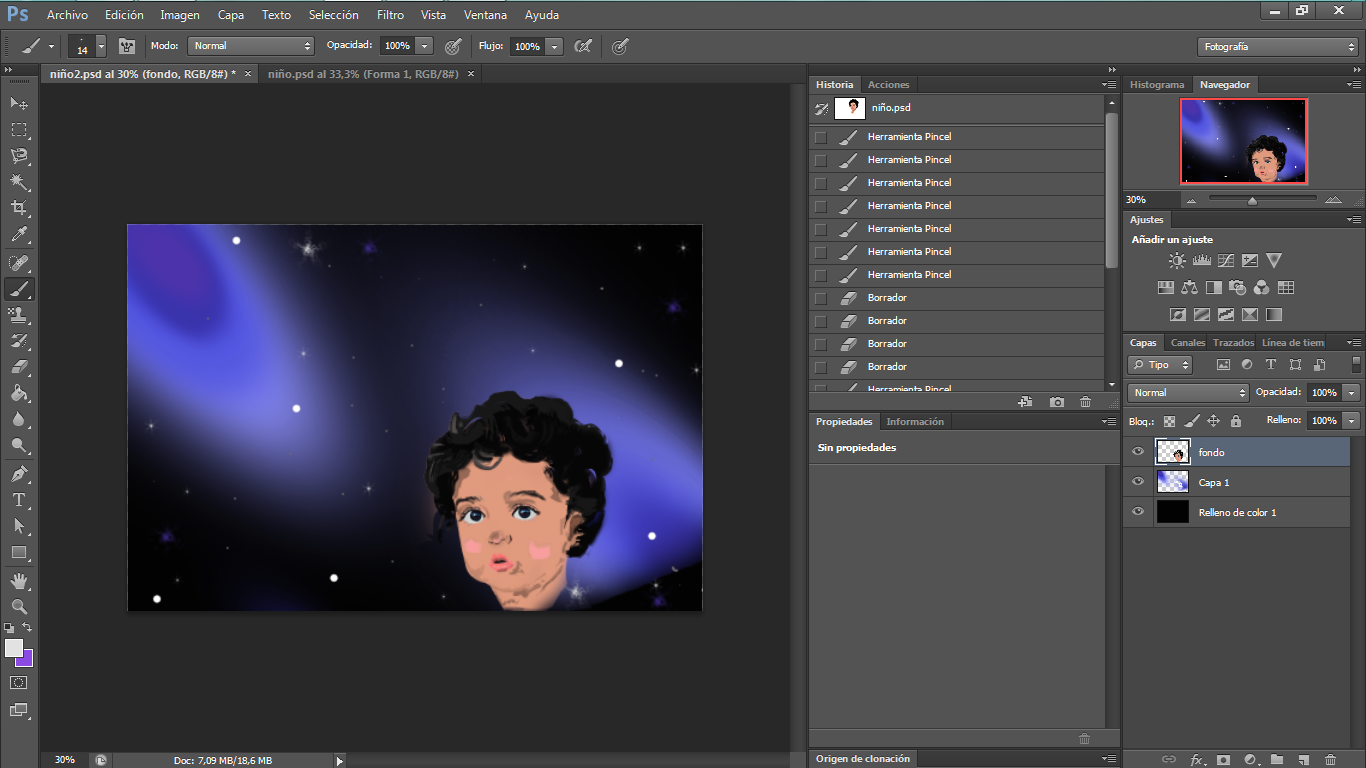Open the Flujo slider dropdown
Viewport: 1366px width, 768px height.
[x=555, y=46]
